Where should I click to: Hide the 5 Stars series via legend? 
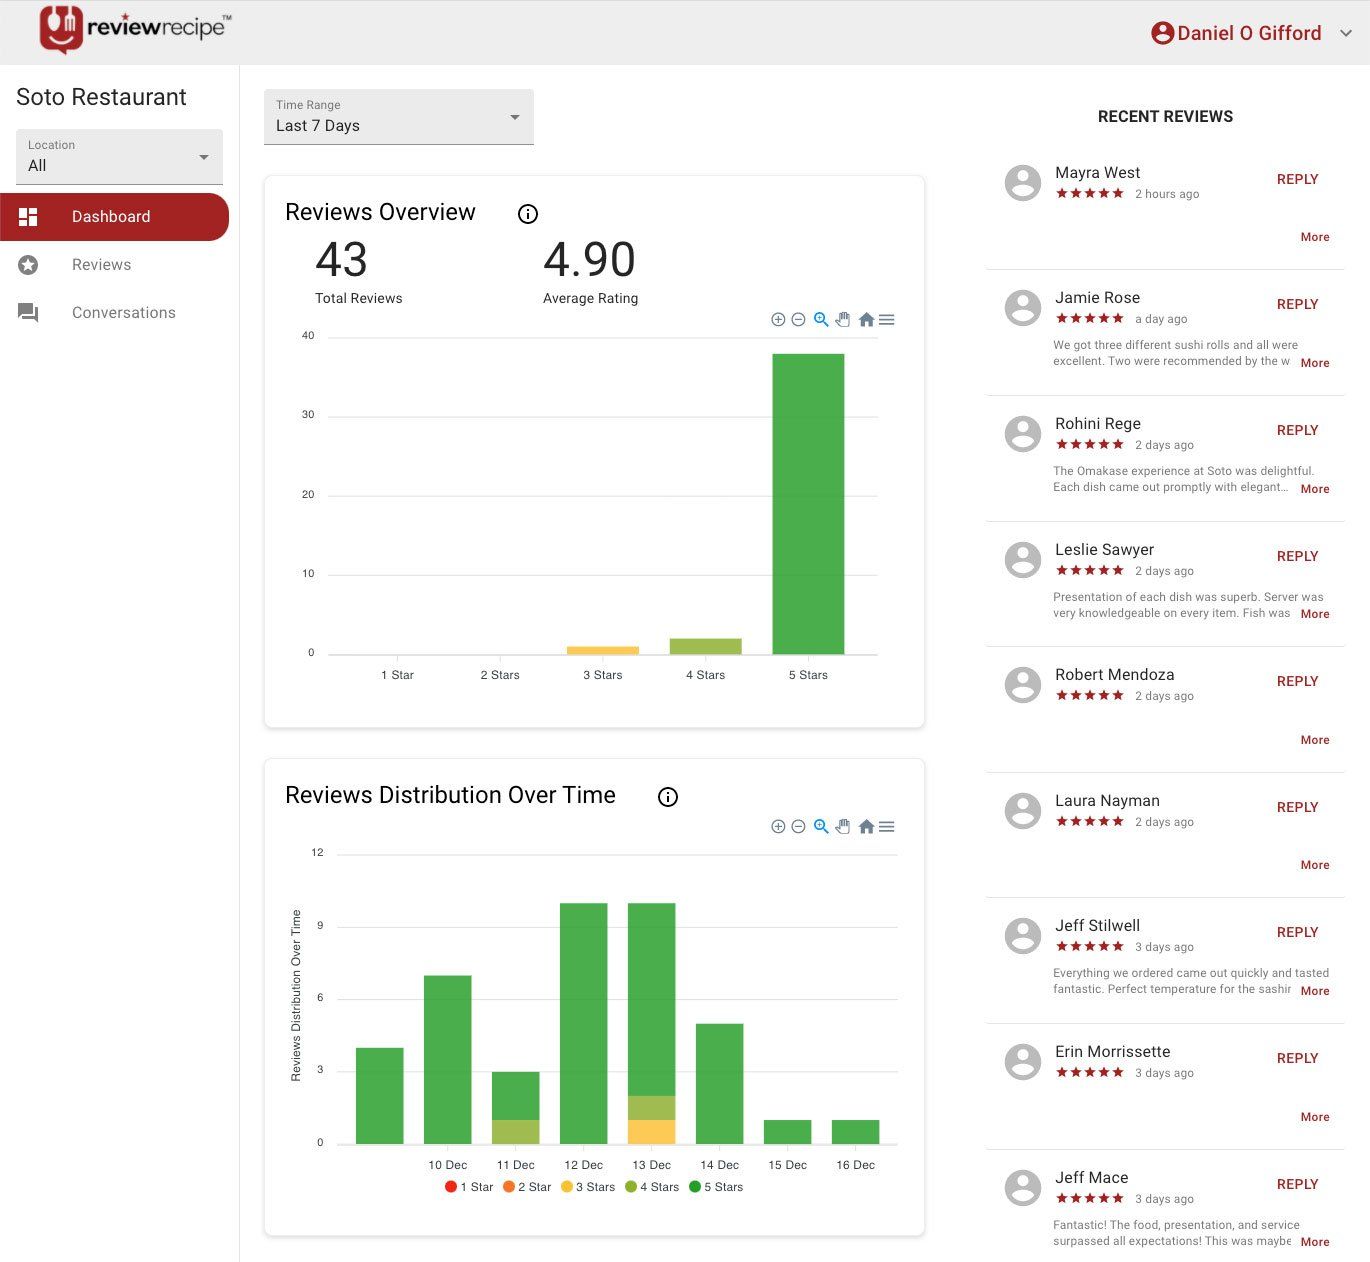click(718, 1187)
